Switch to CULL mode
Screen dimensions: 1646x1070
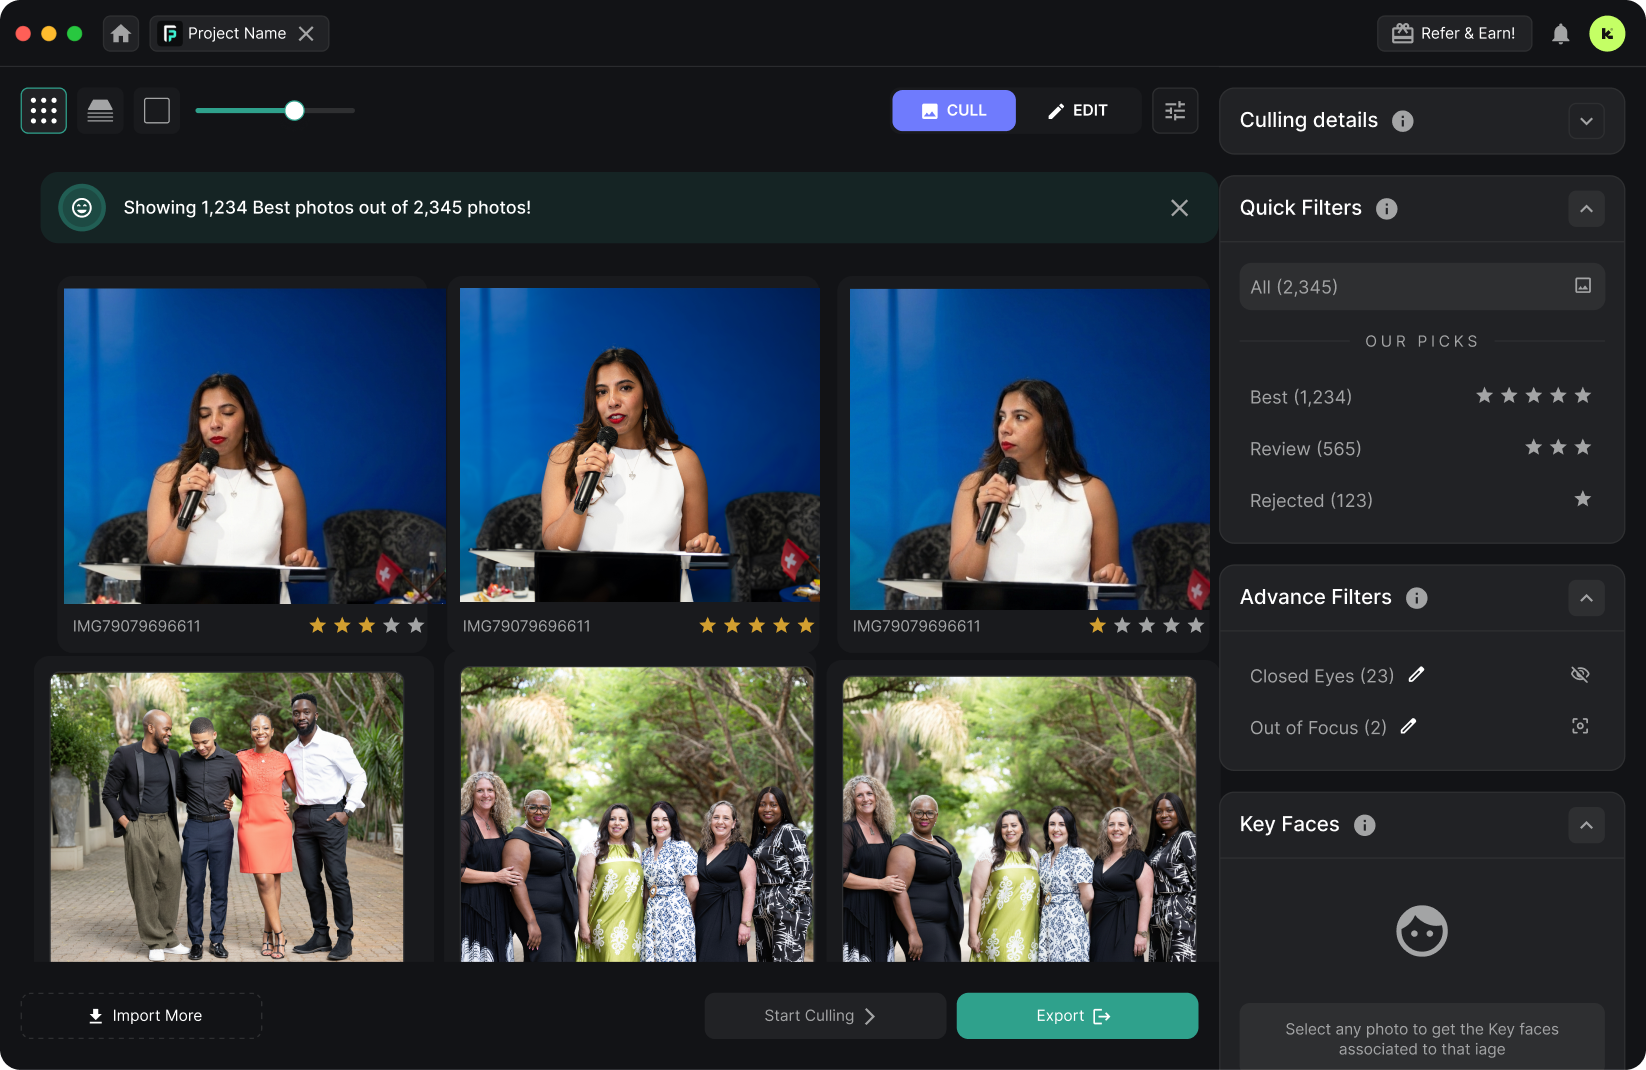[954, 111]
